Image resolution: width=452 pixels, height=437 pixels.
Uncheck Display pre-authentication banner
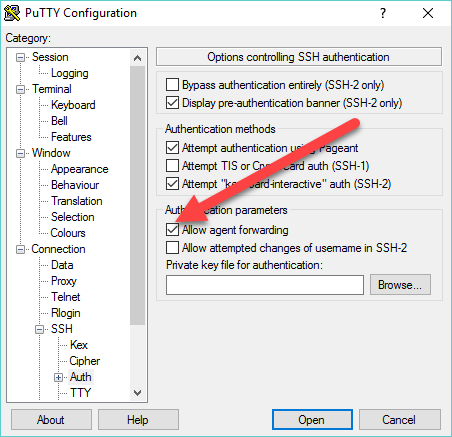point(172,103)
